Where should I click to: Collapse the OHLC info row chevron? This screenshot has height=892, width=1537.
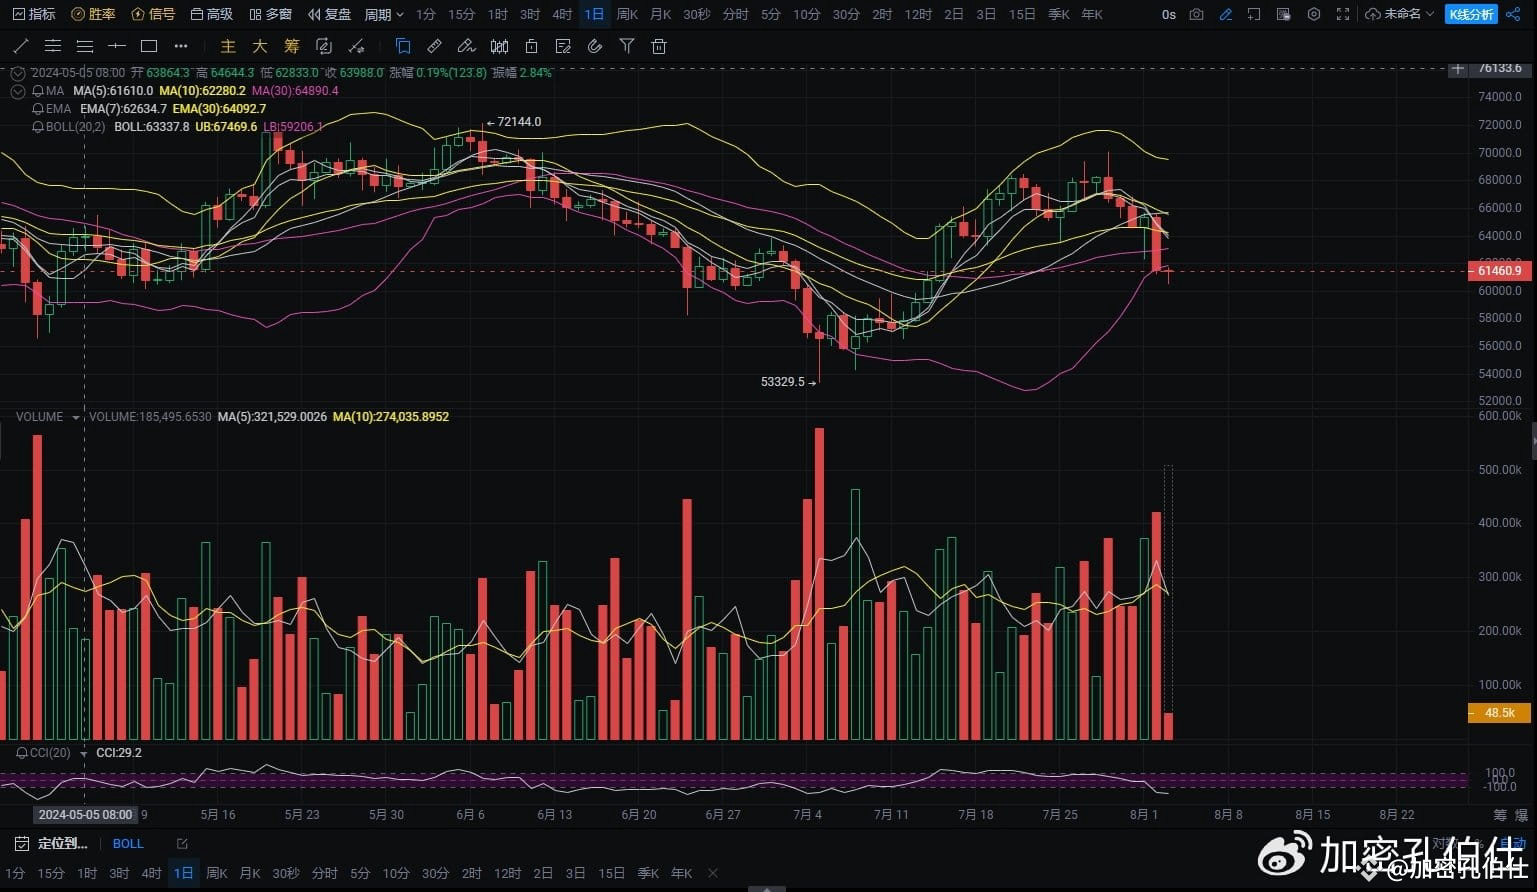[17, 73]
